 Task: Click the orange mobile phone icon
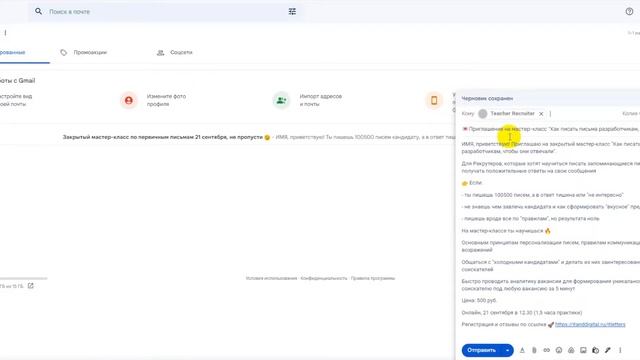click(x=434, y=100)
